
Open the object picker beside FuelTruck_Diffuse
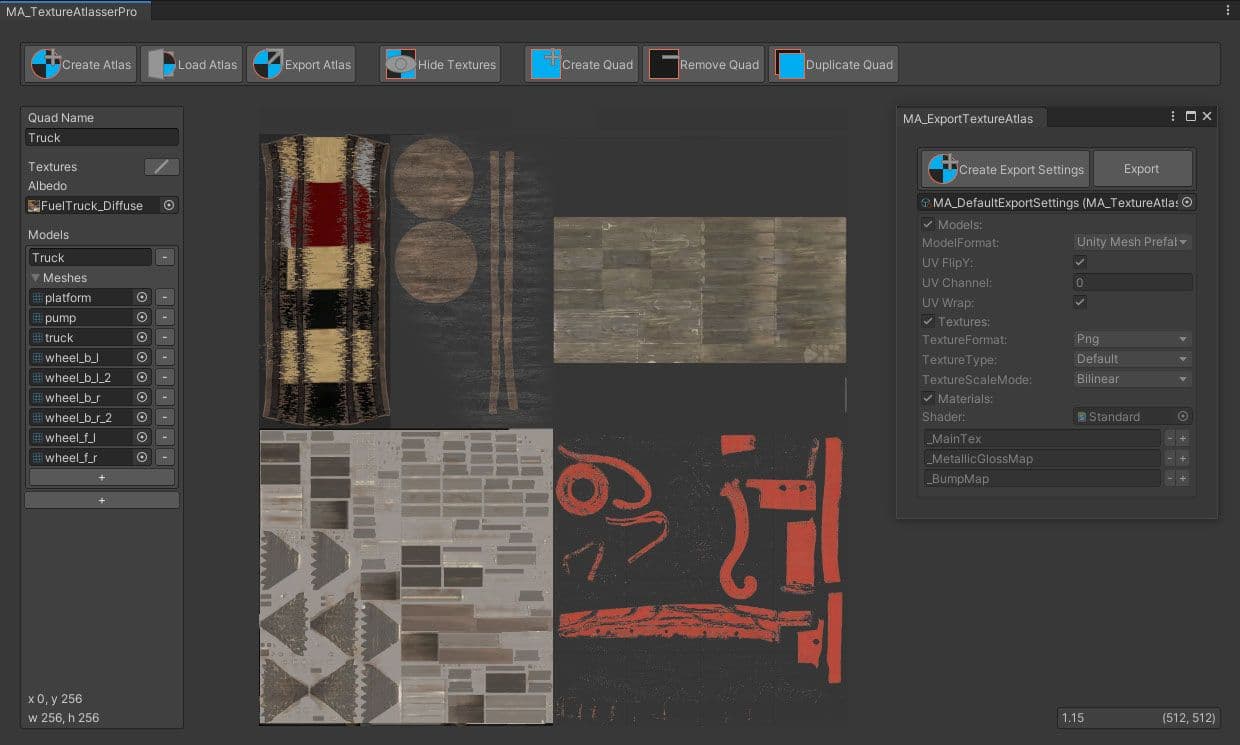[x=170, y=205]
